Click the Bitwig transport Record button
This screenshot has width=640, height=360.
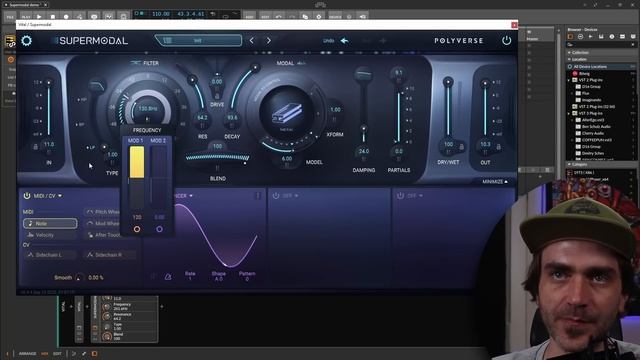(66, 17)
